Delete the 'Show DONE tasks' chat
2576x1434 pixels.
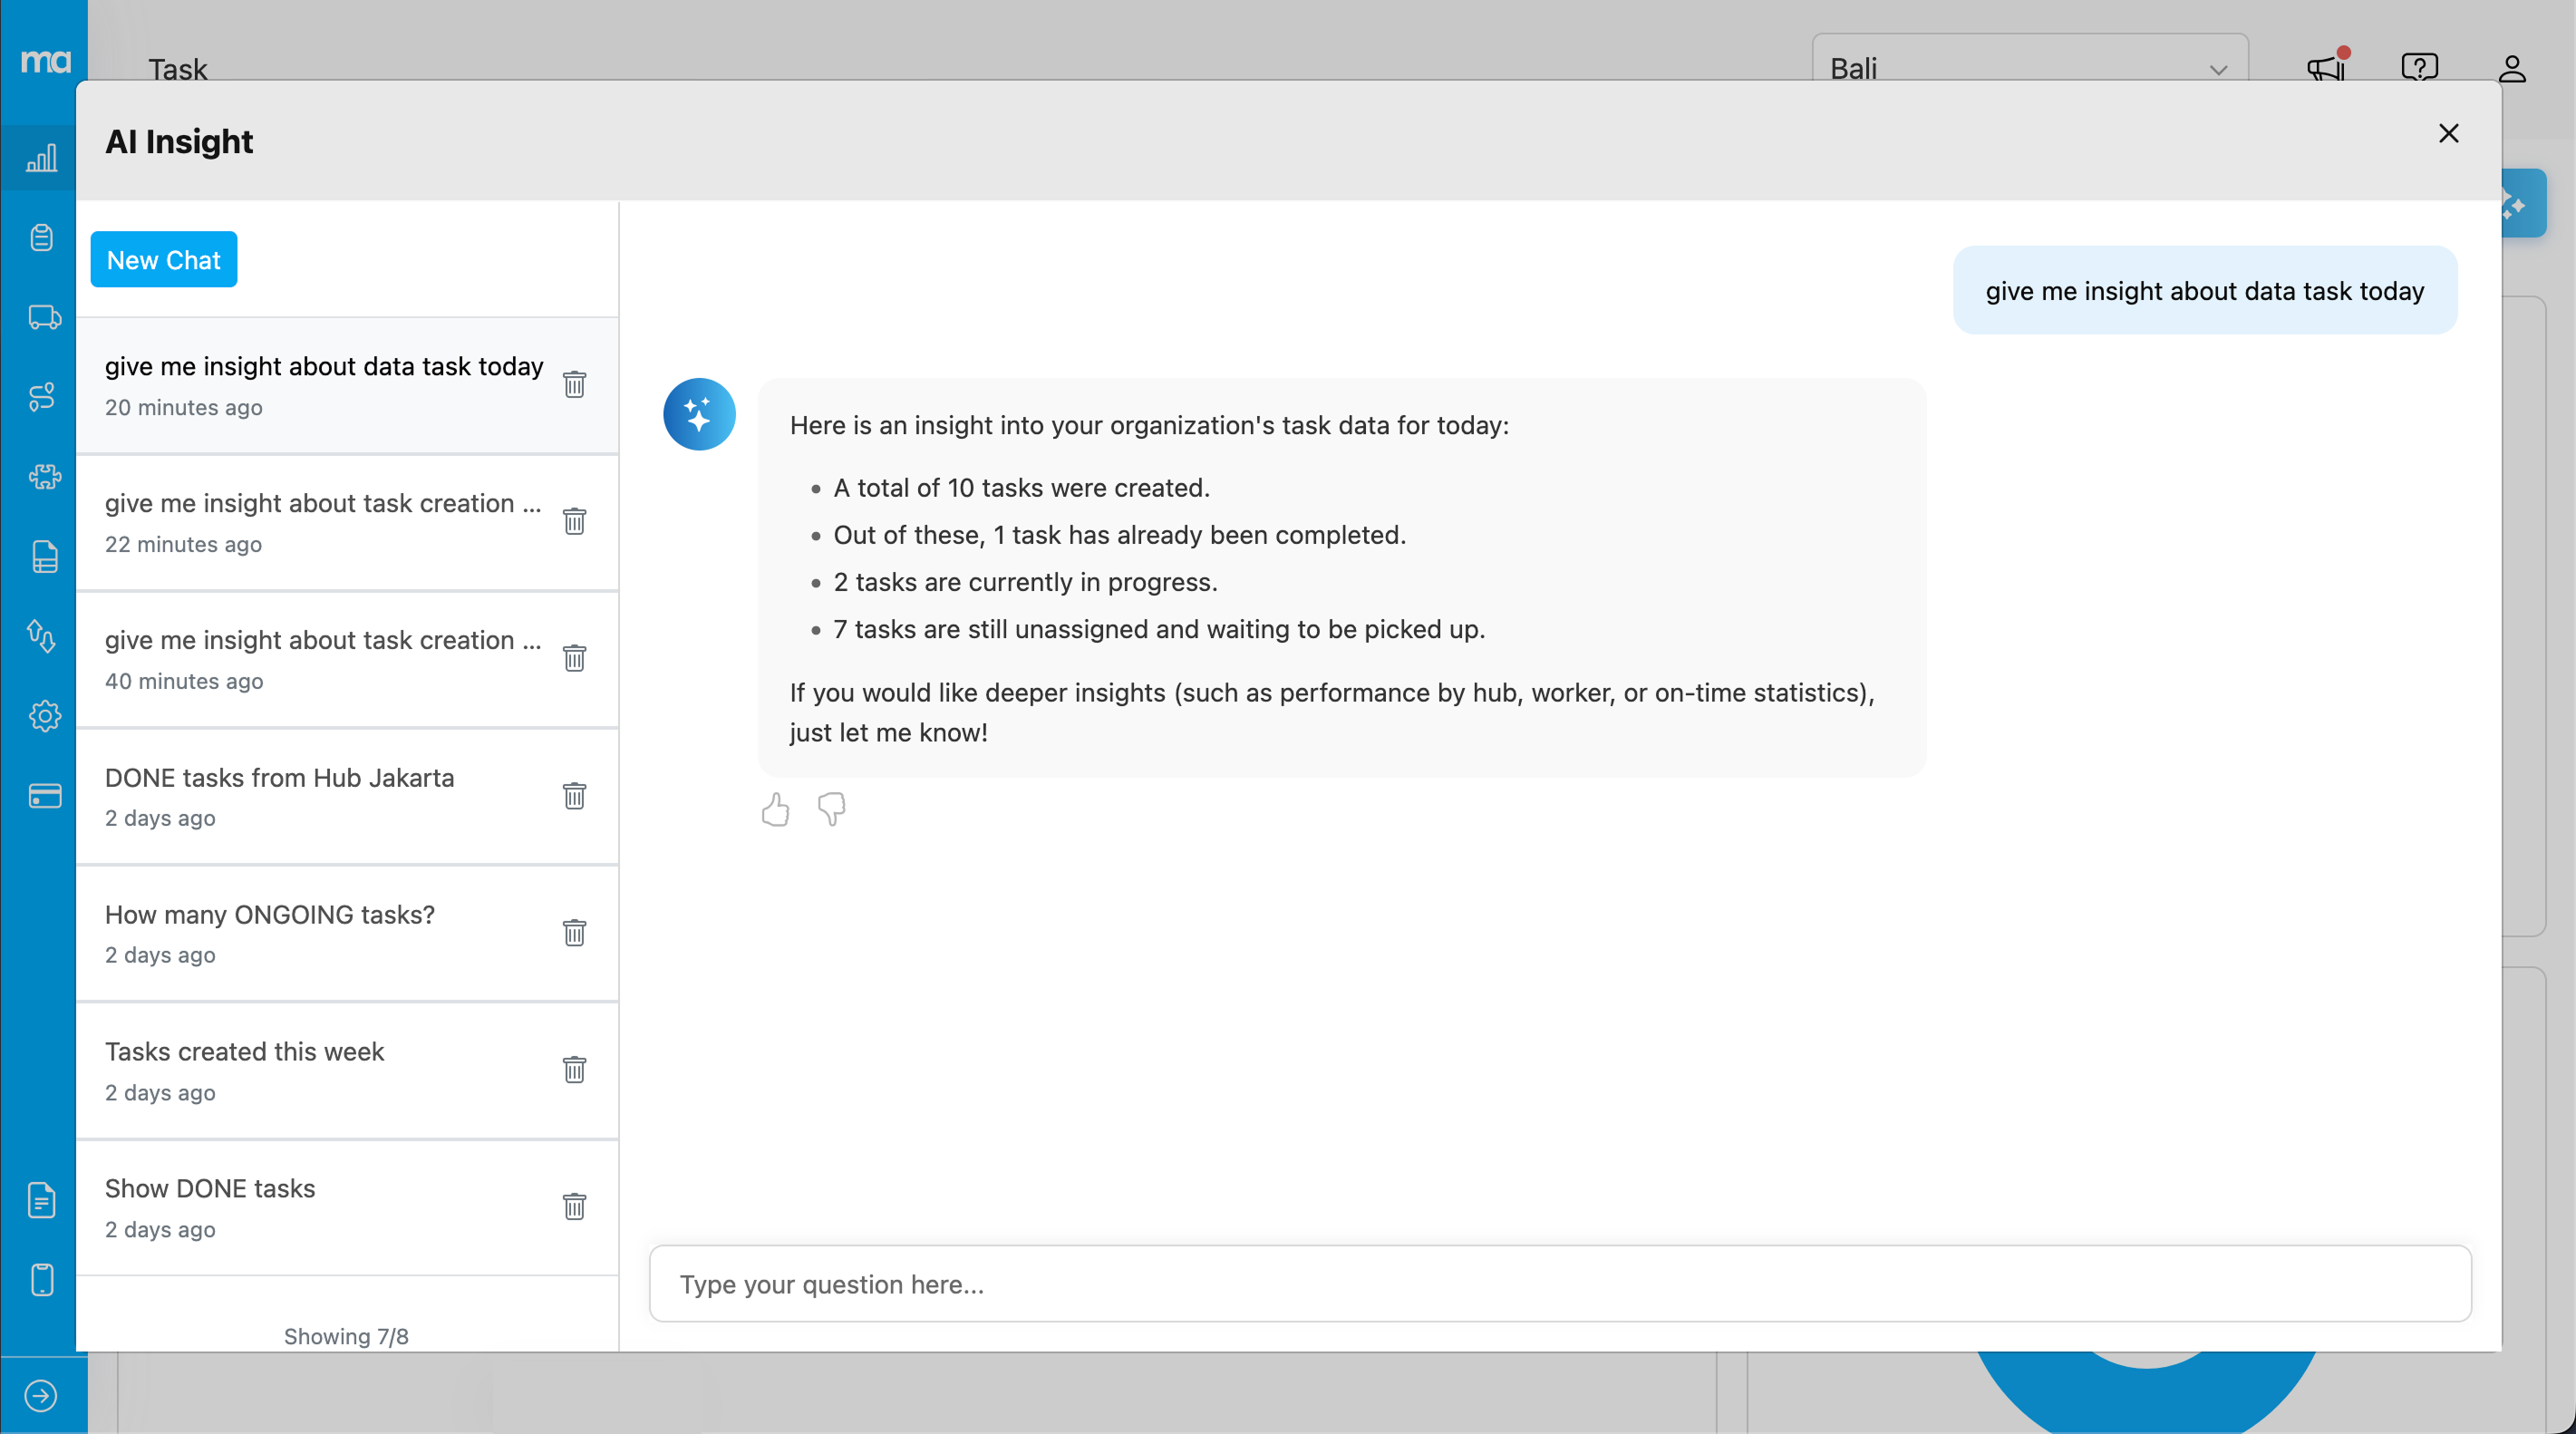pos(574,1207)
